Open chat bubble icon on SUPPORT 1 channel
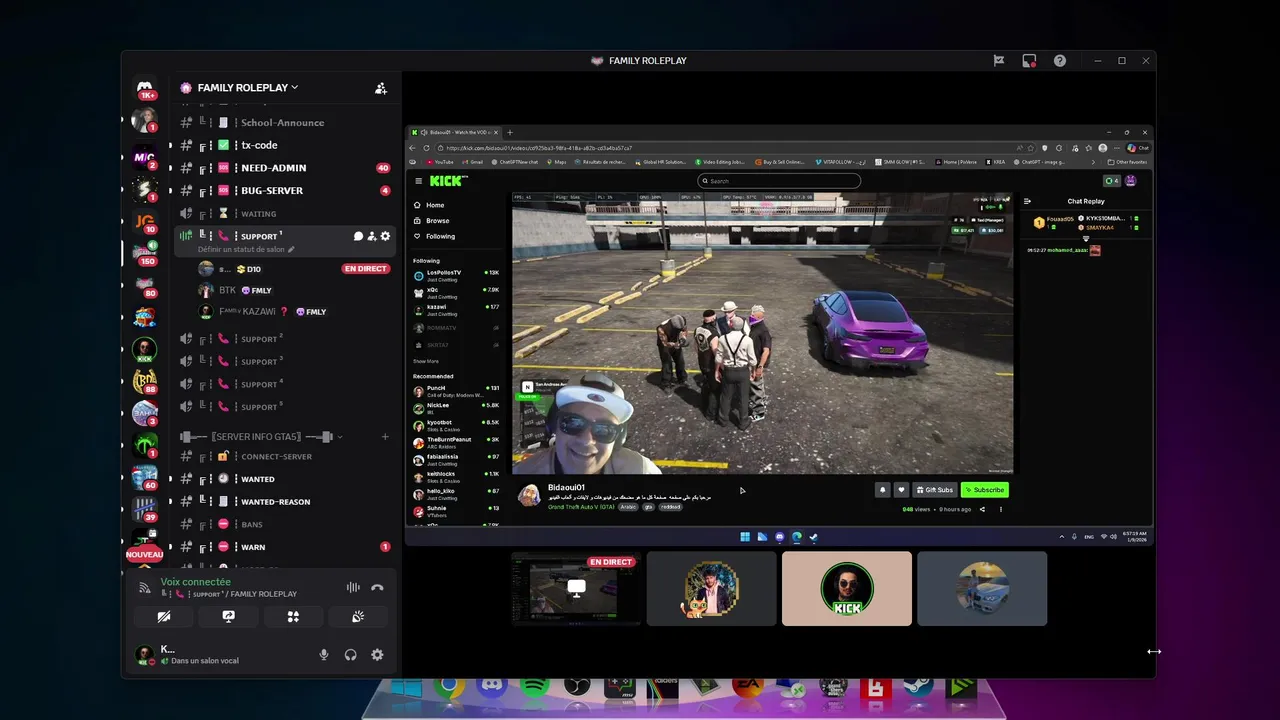This screenshot has height=720, width=1280. 358,236
